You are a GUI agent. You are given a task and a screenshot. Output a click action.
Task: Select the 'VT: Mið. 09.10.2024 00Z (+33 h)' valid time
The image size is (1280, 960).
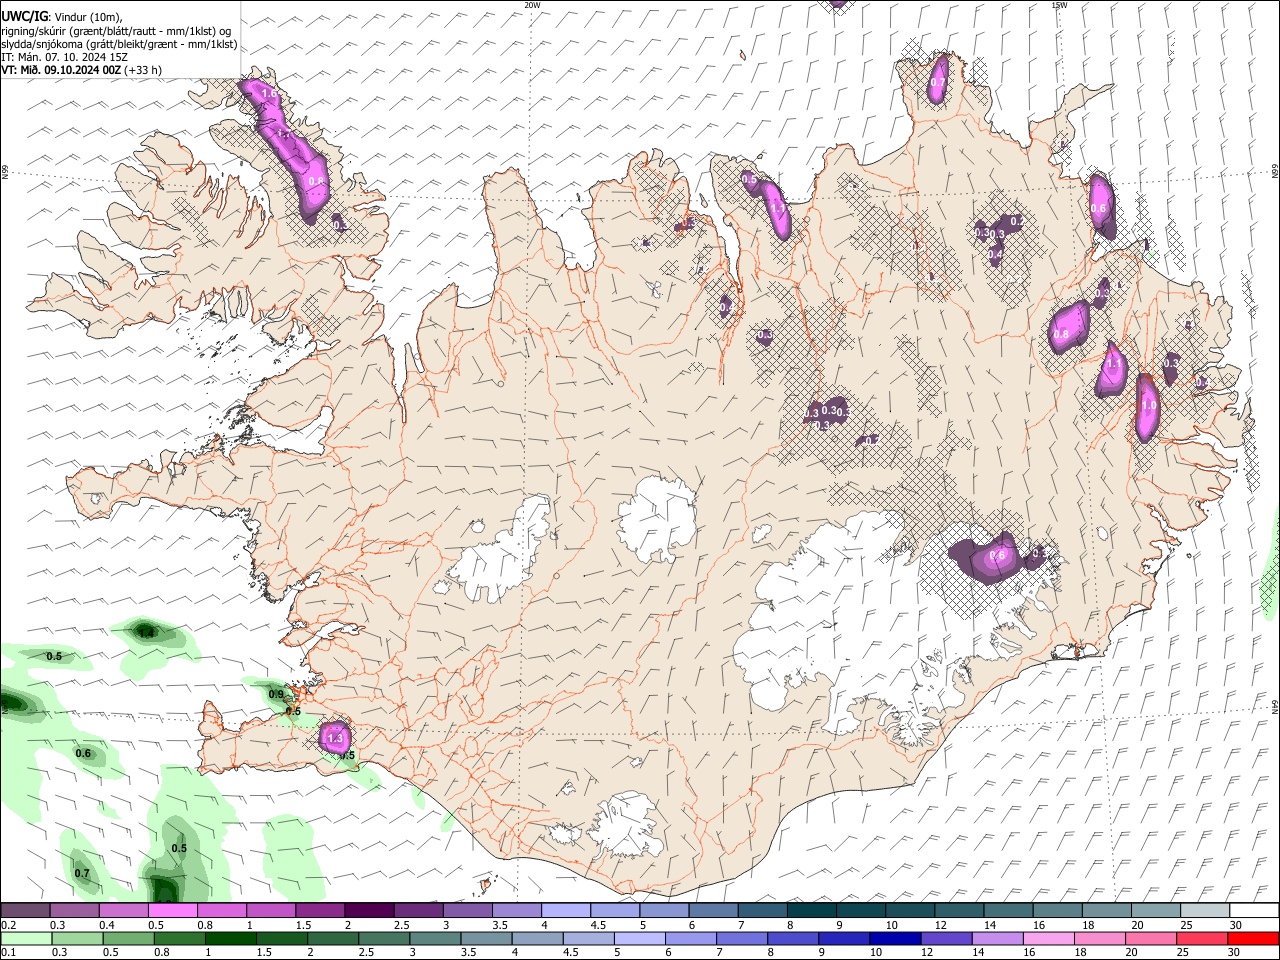(82, 70)
